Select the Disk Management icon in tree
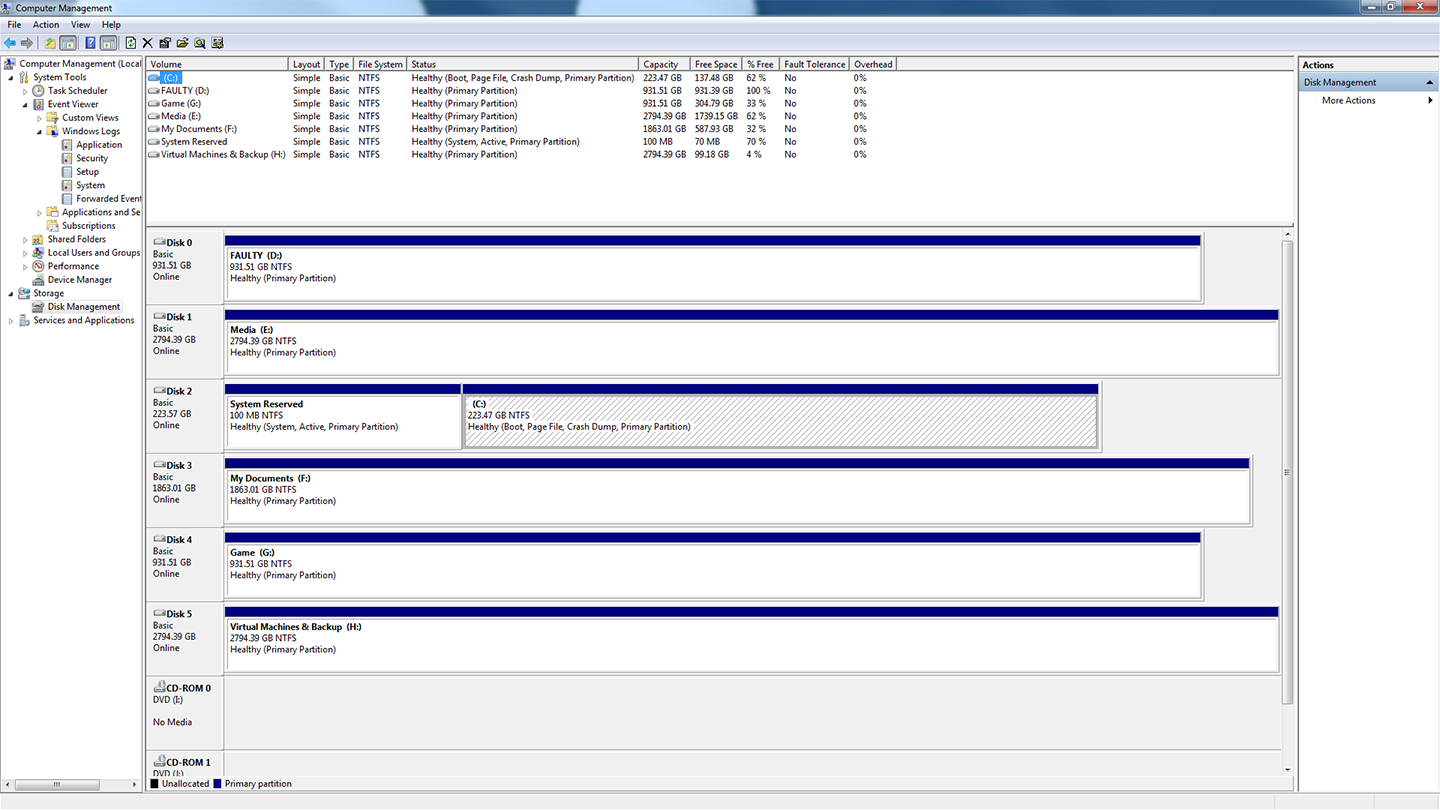The image size is (1440, 810). tap(39, 307)
